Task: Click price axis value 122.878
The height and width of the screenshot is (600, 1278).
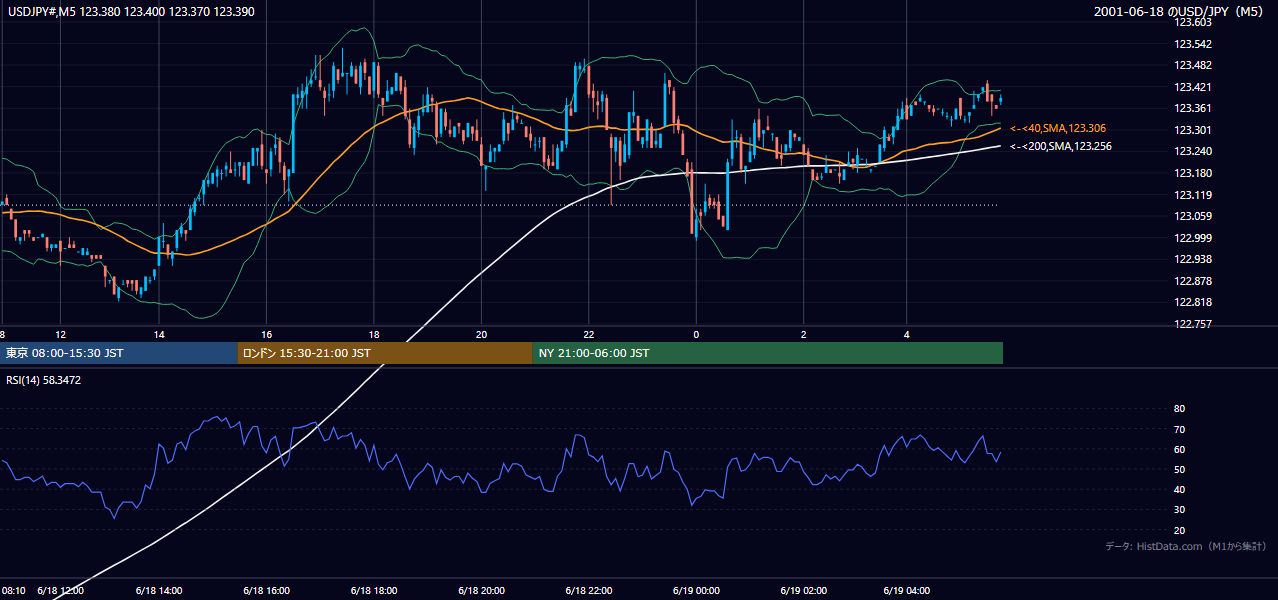Action: [1192, 281]
